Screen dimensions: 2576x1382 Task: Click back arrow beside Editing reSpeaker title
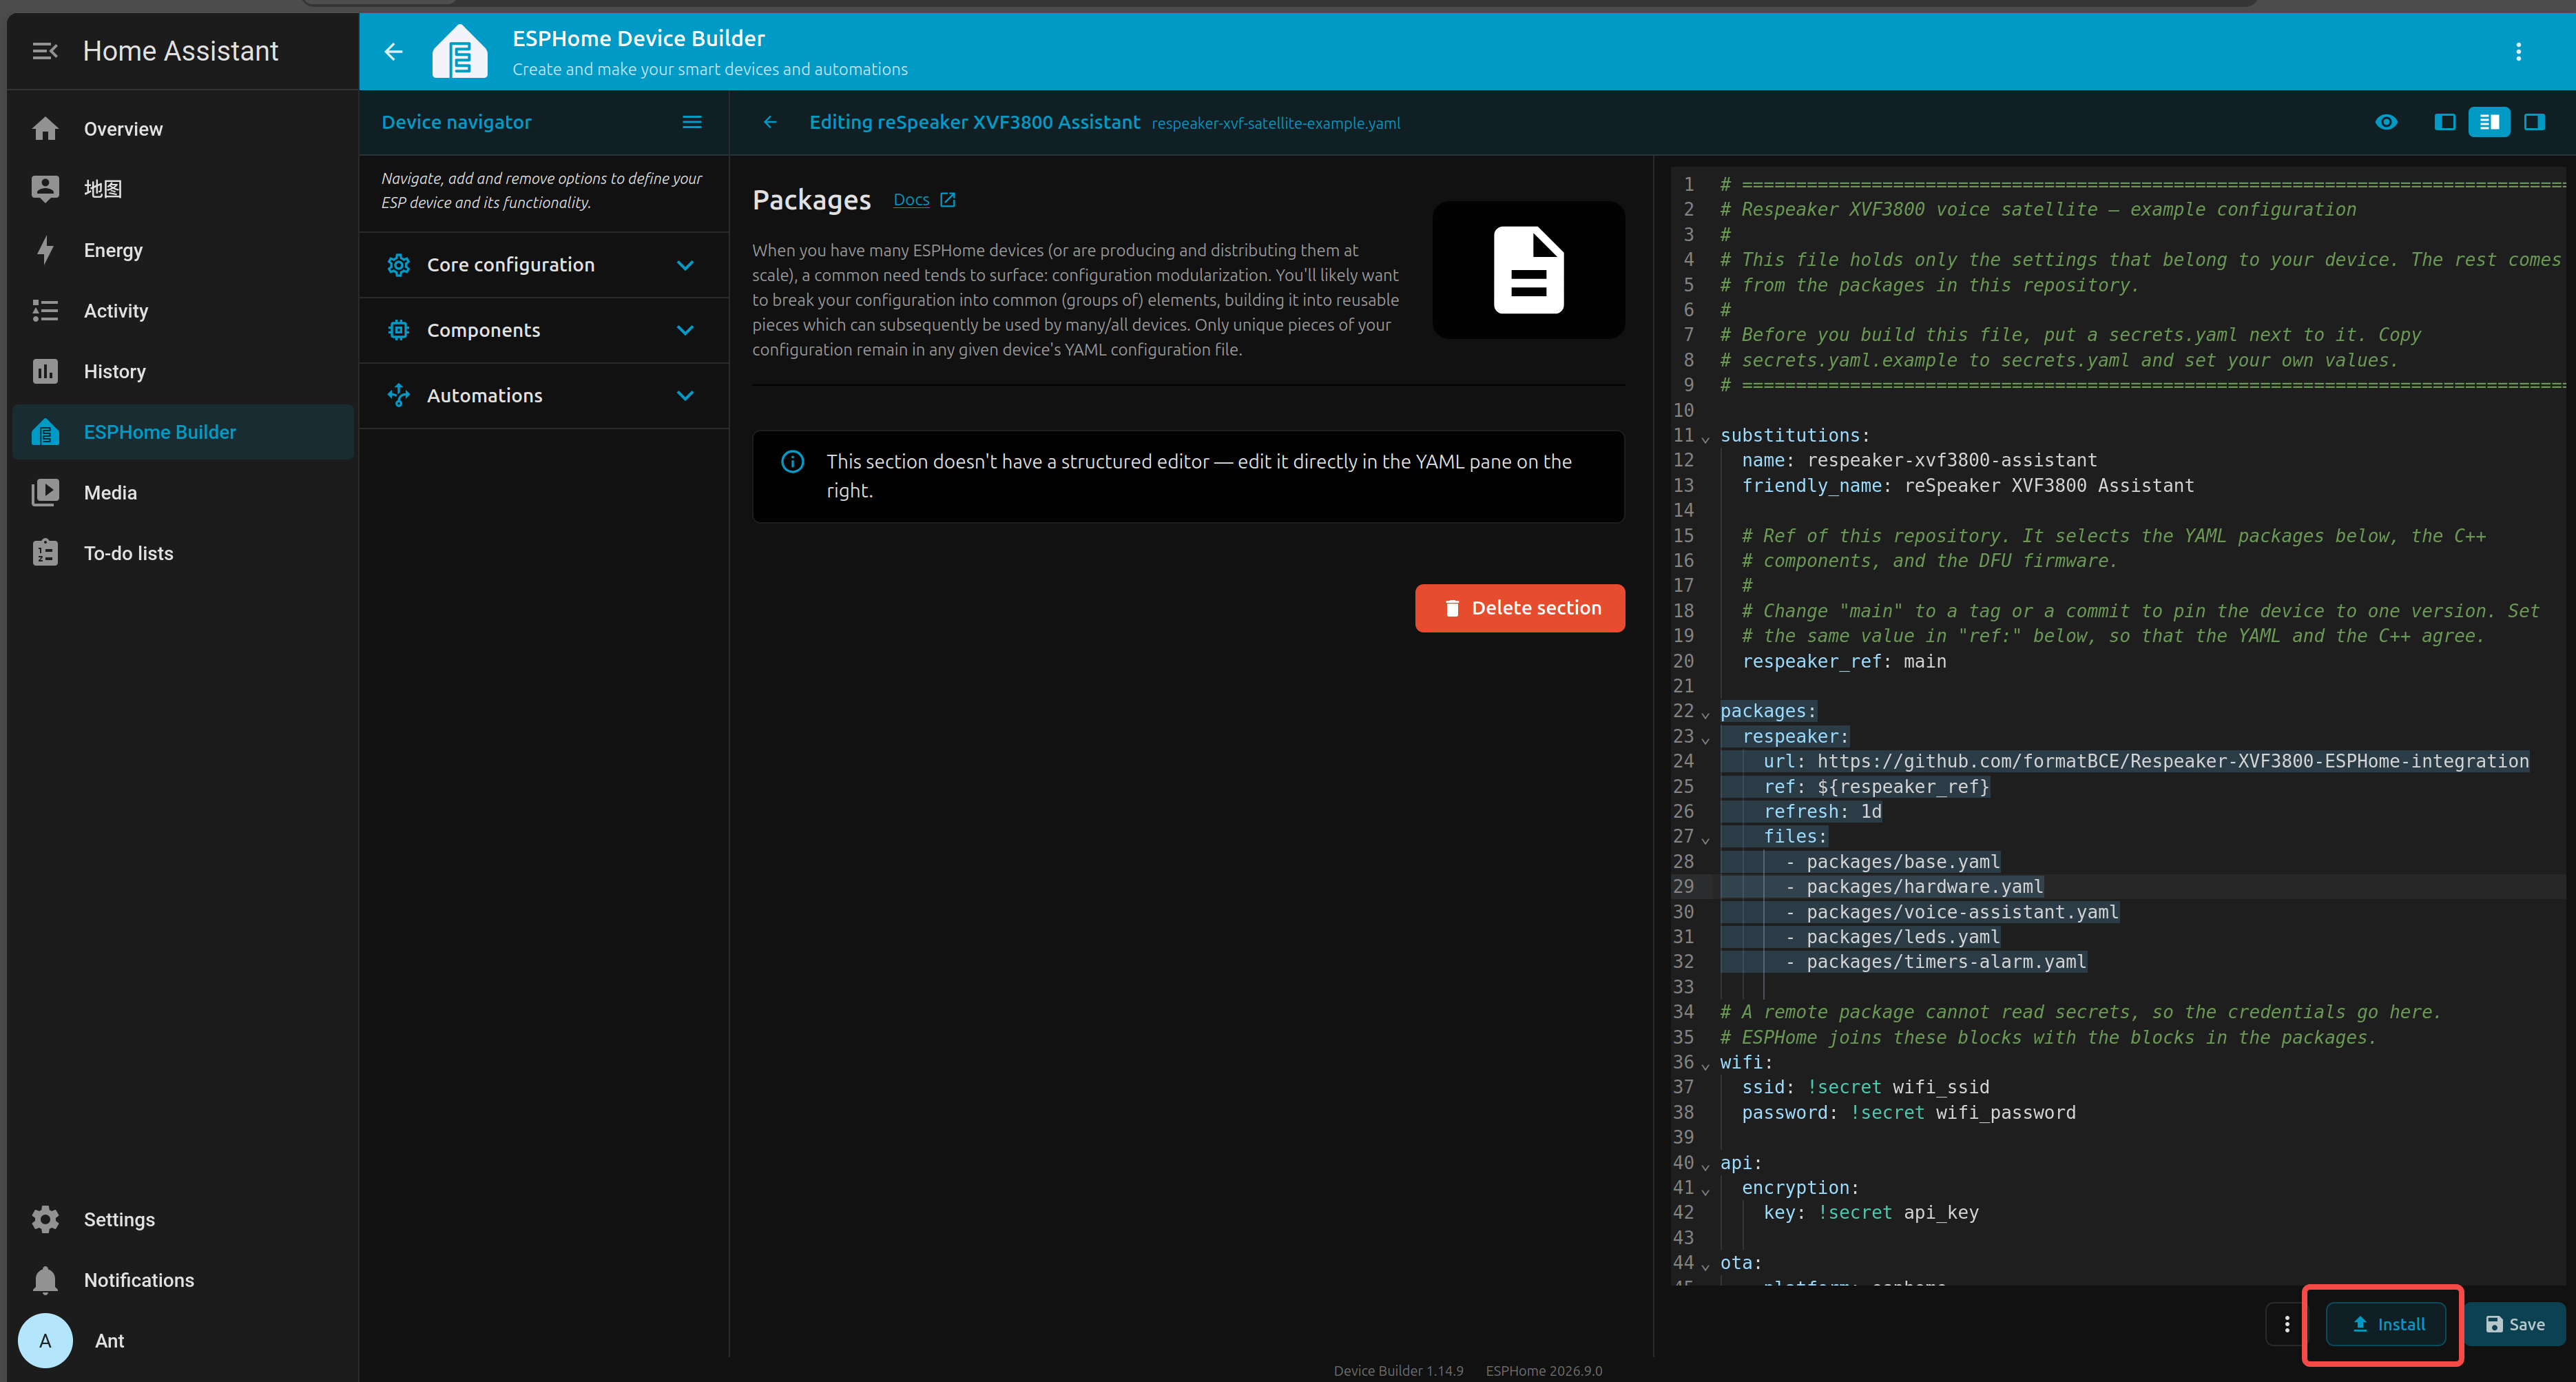770,122
